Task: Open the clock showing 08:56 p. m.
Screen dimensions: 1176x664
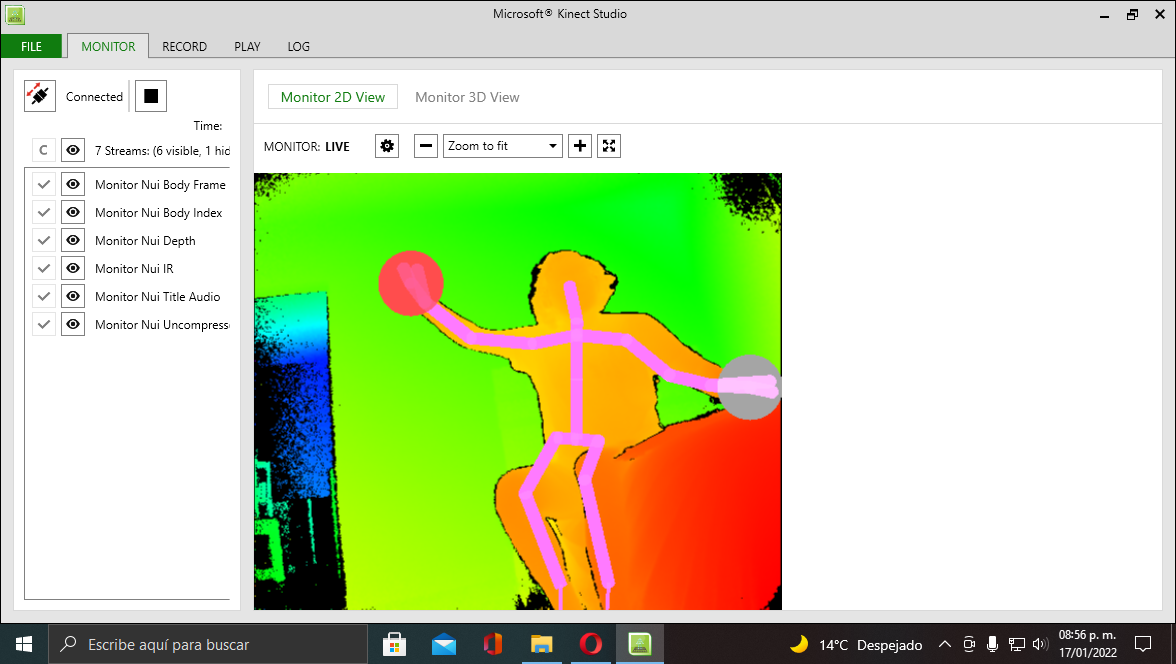Action: pyautogui.click(x=1088, y=644)
